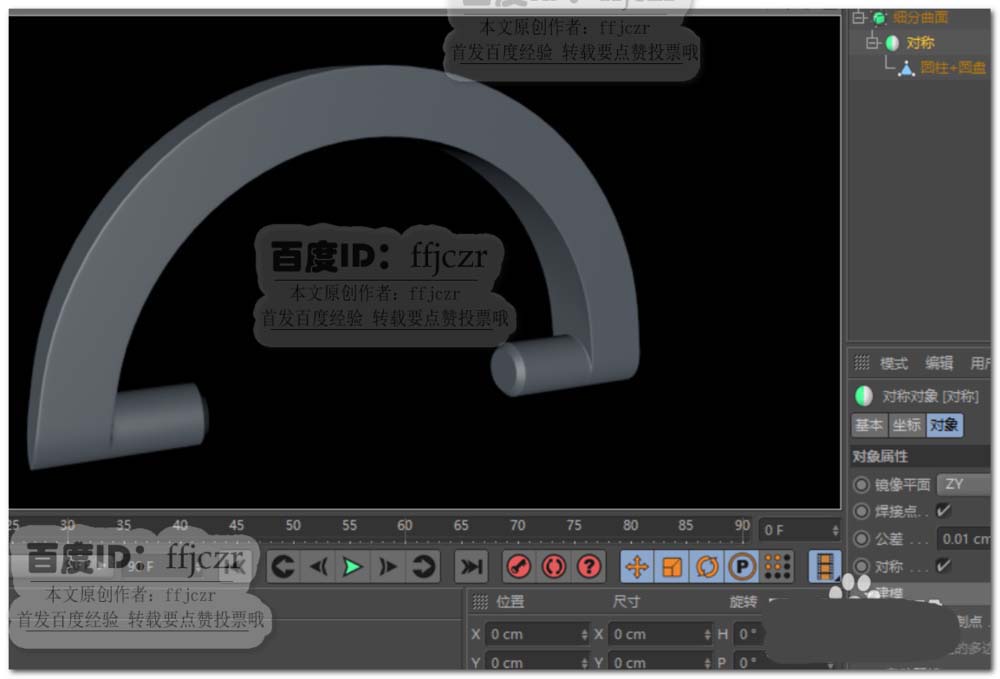Collapse the 对称 tree node
This screenshot has height=679, width=1000.
(x=872, y=43)
